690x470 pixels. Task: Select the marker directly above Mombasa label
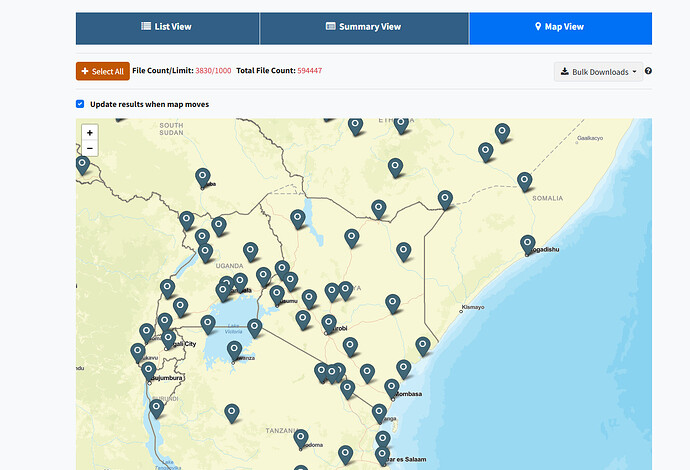pyautogui.click(x=392, y=386)
